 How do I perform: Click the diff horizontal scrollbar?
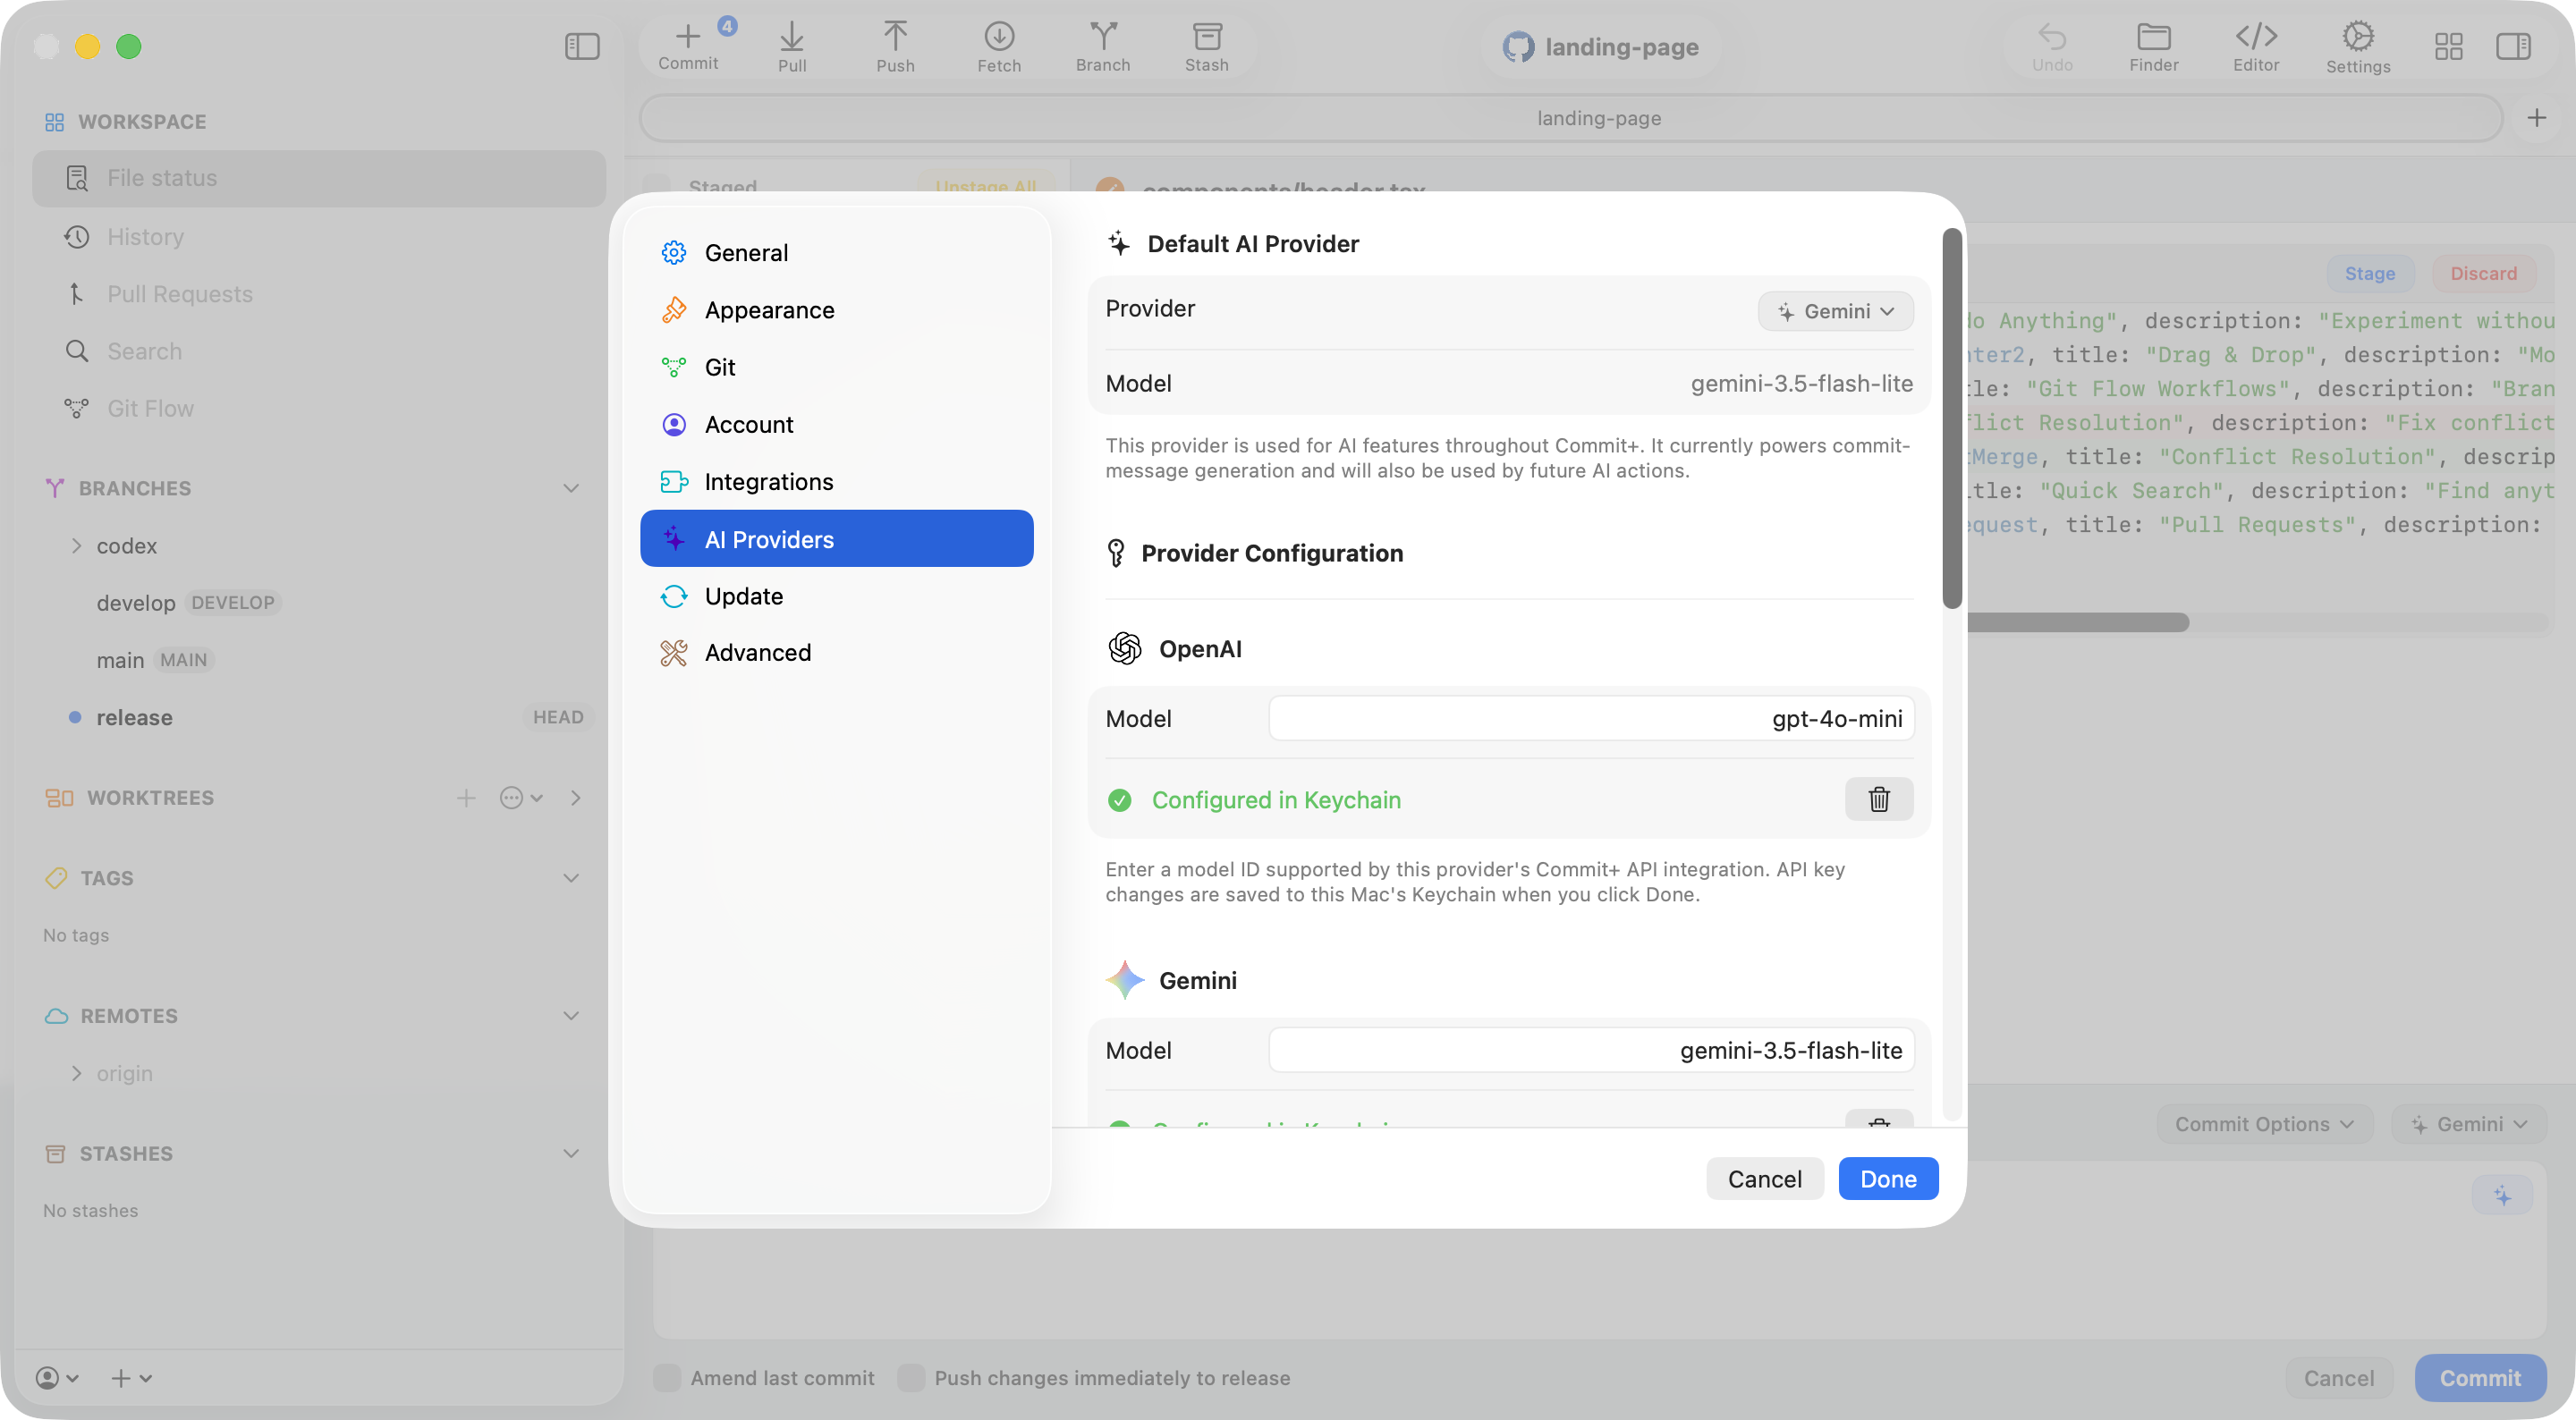point(2078,622)
